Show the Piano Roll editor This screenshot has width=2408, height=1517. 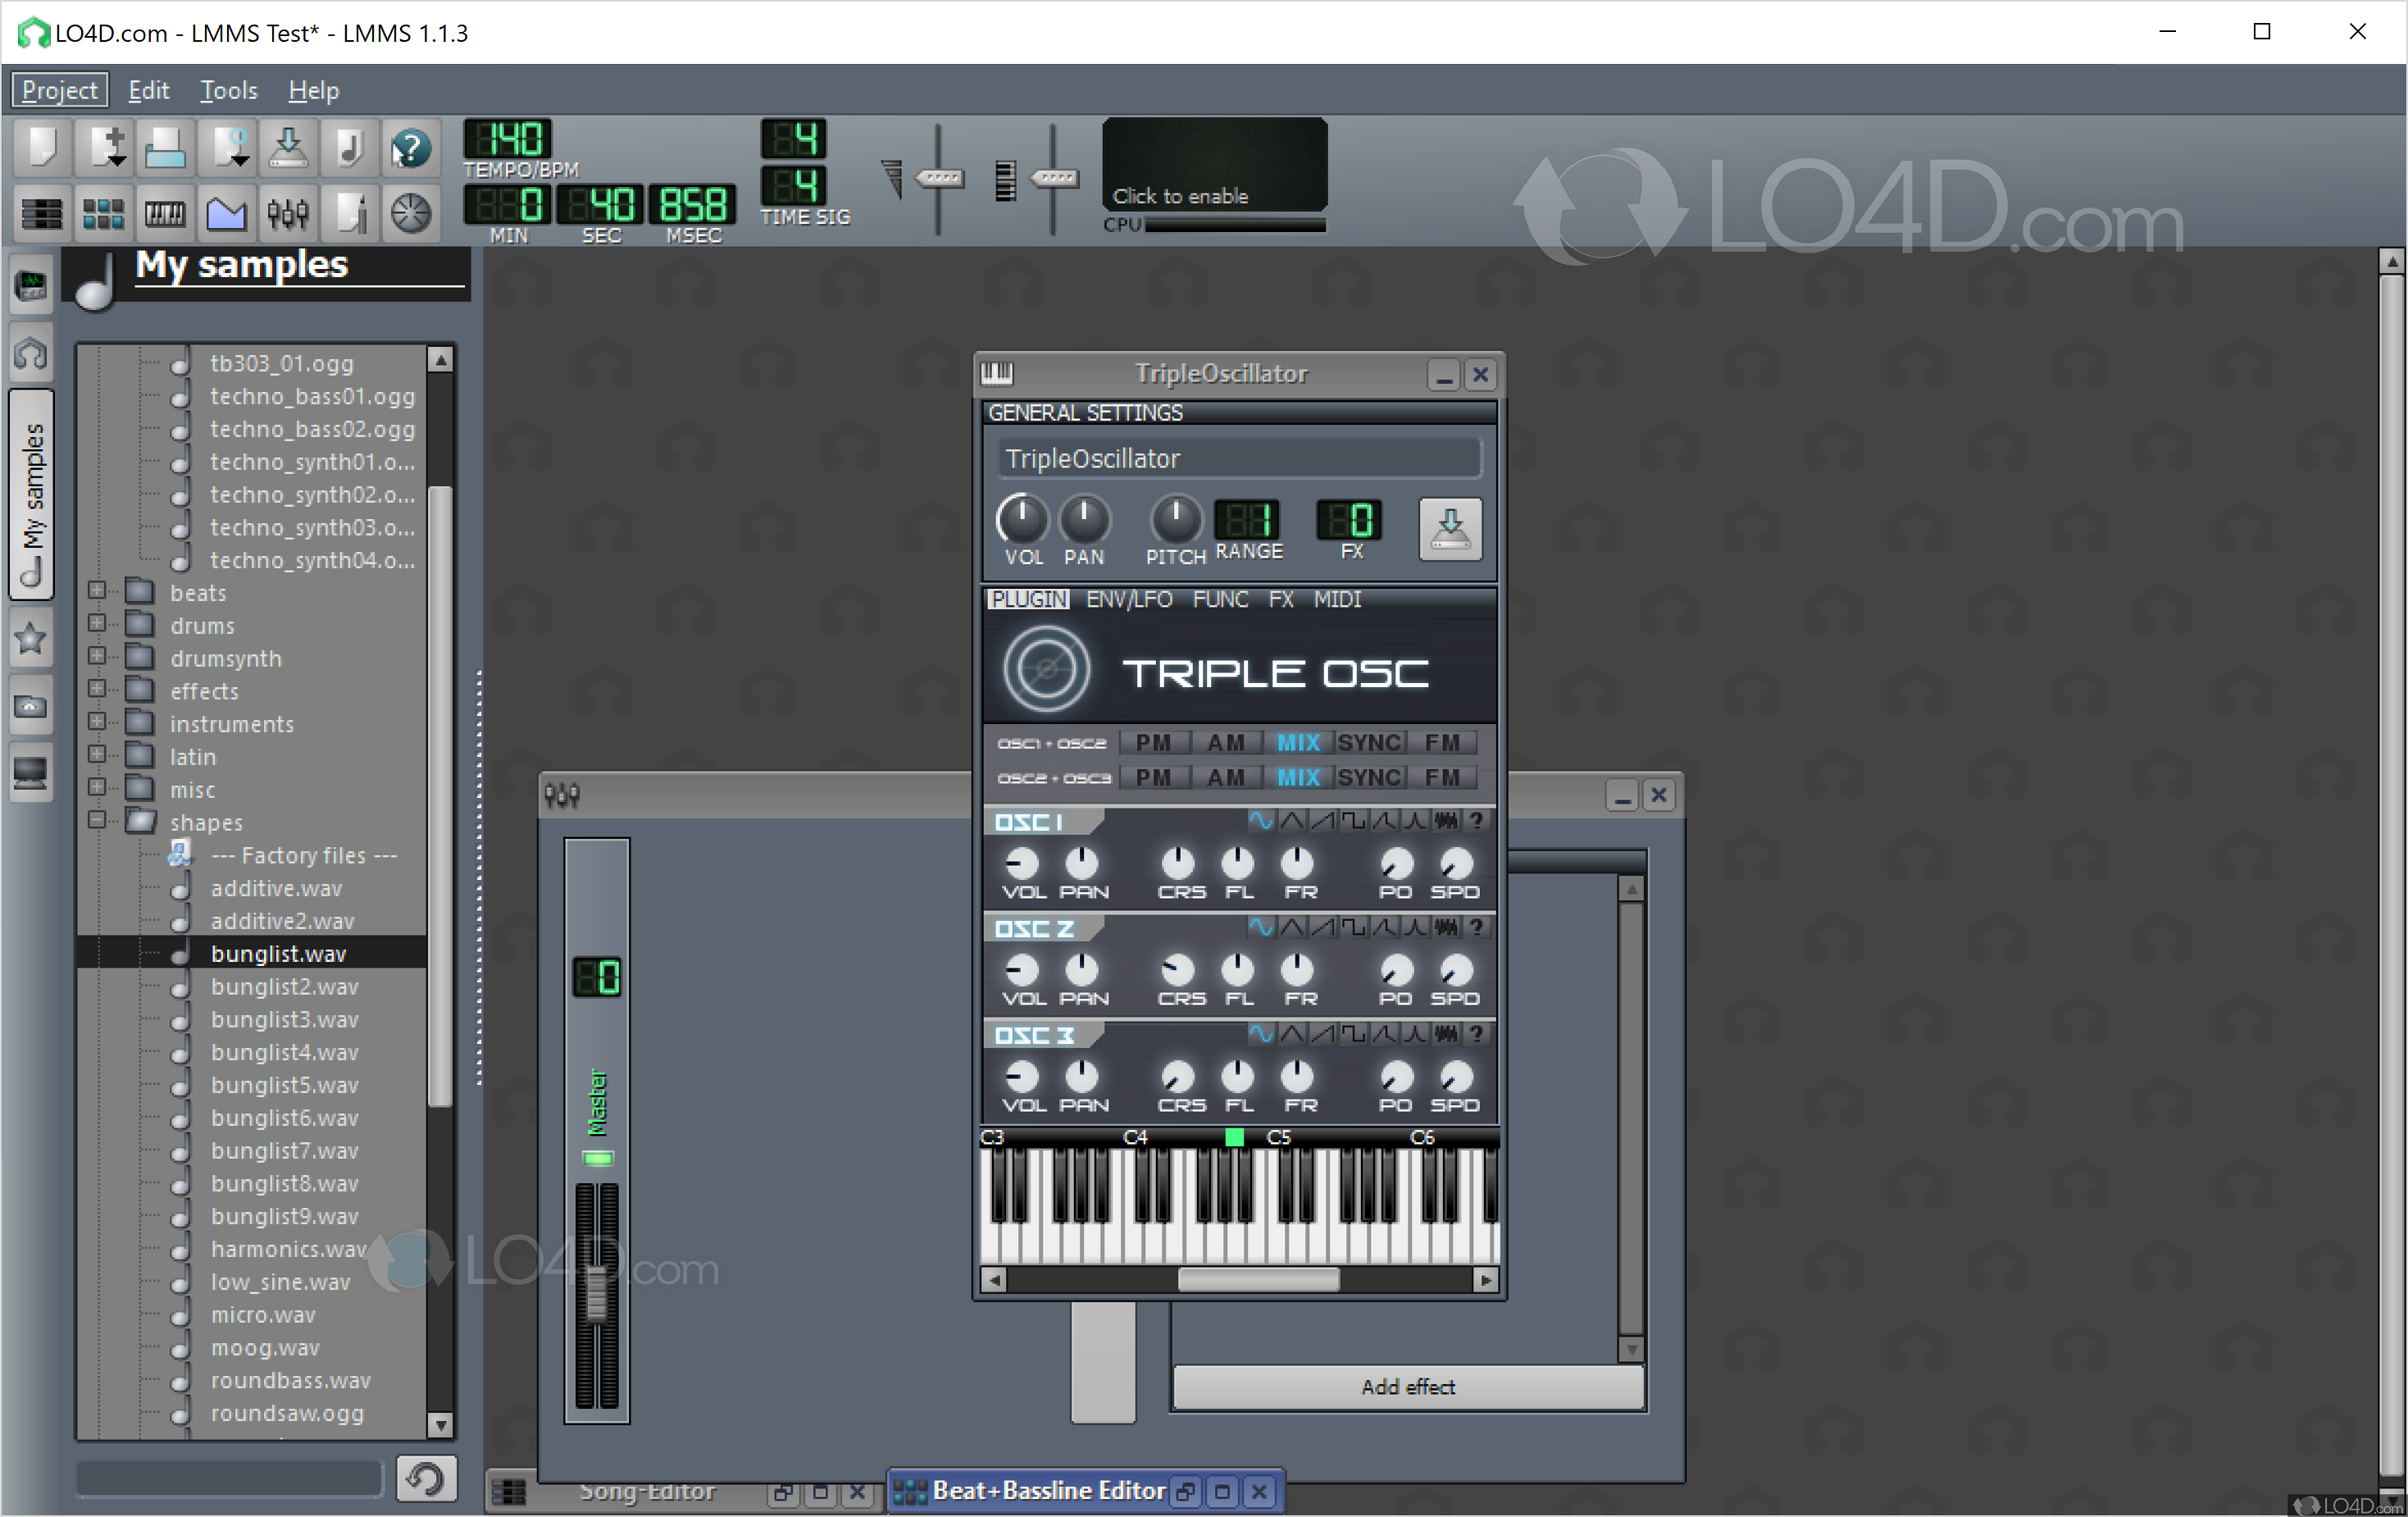pyautogui.click(x=165, y=213)
